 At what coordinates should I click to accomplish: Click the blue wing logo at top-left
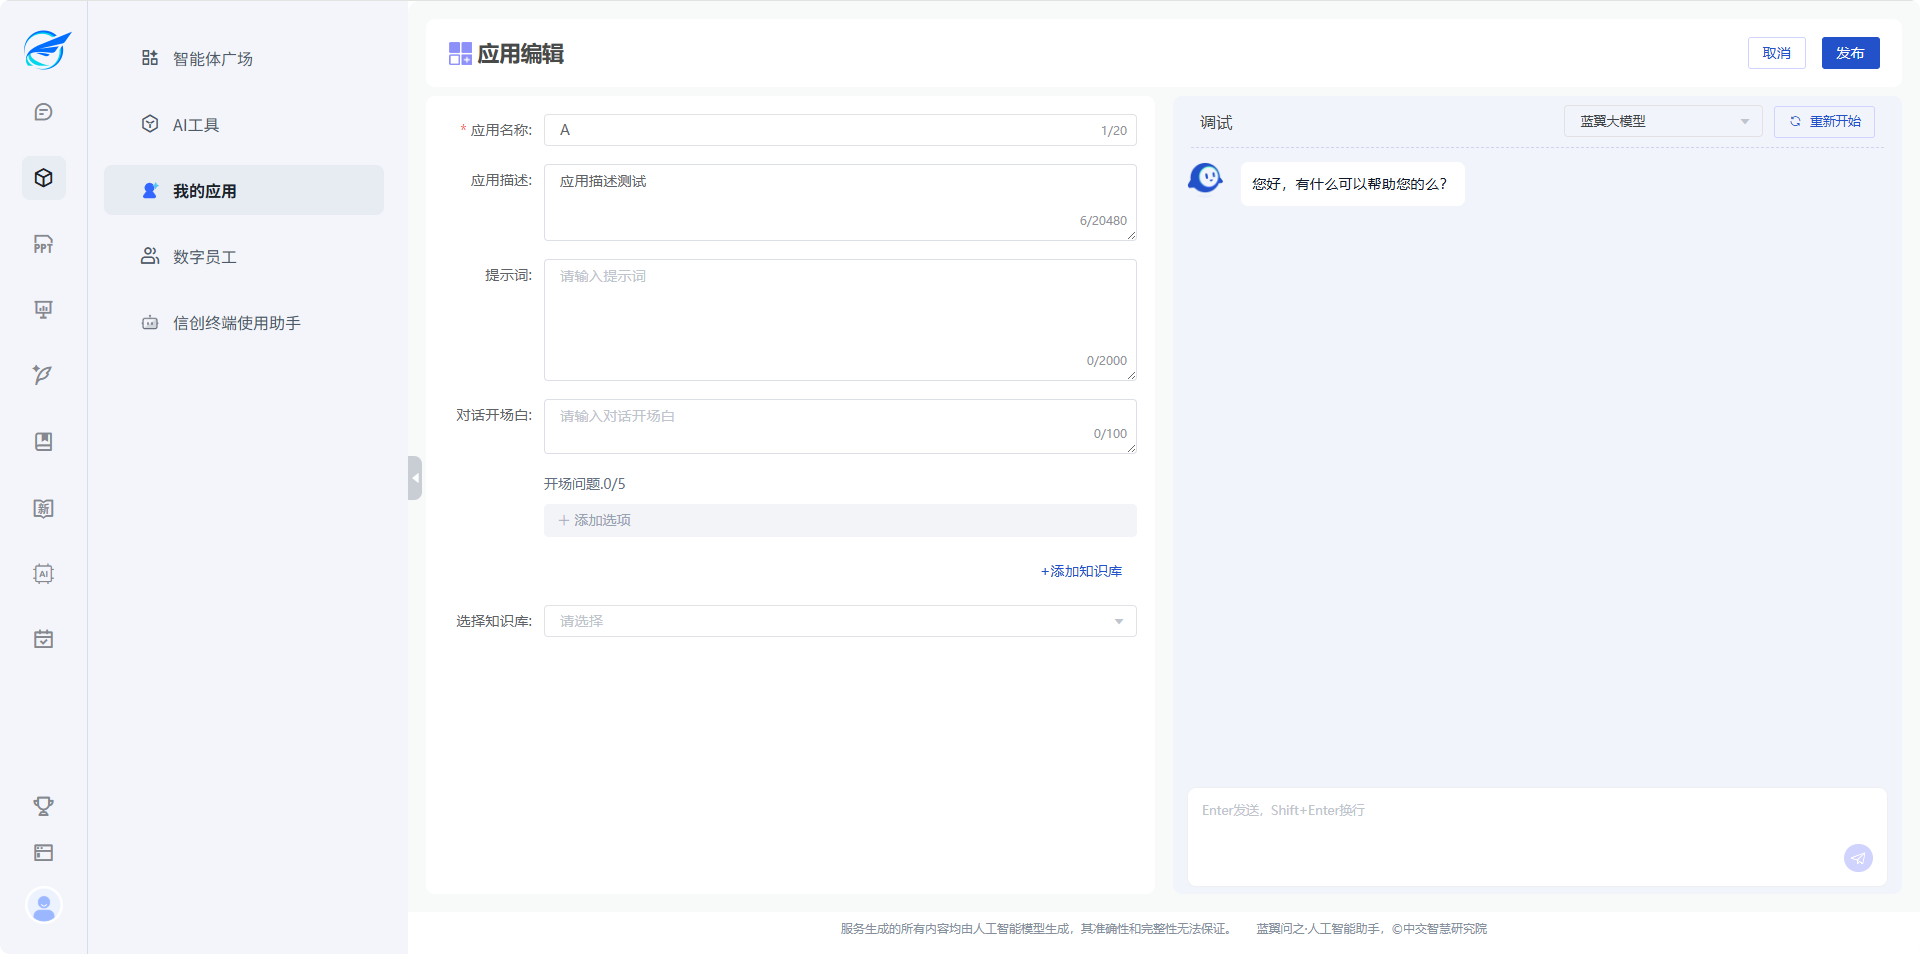click(x=46, y=49)
